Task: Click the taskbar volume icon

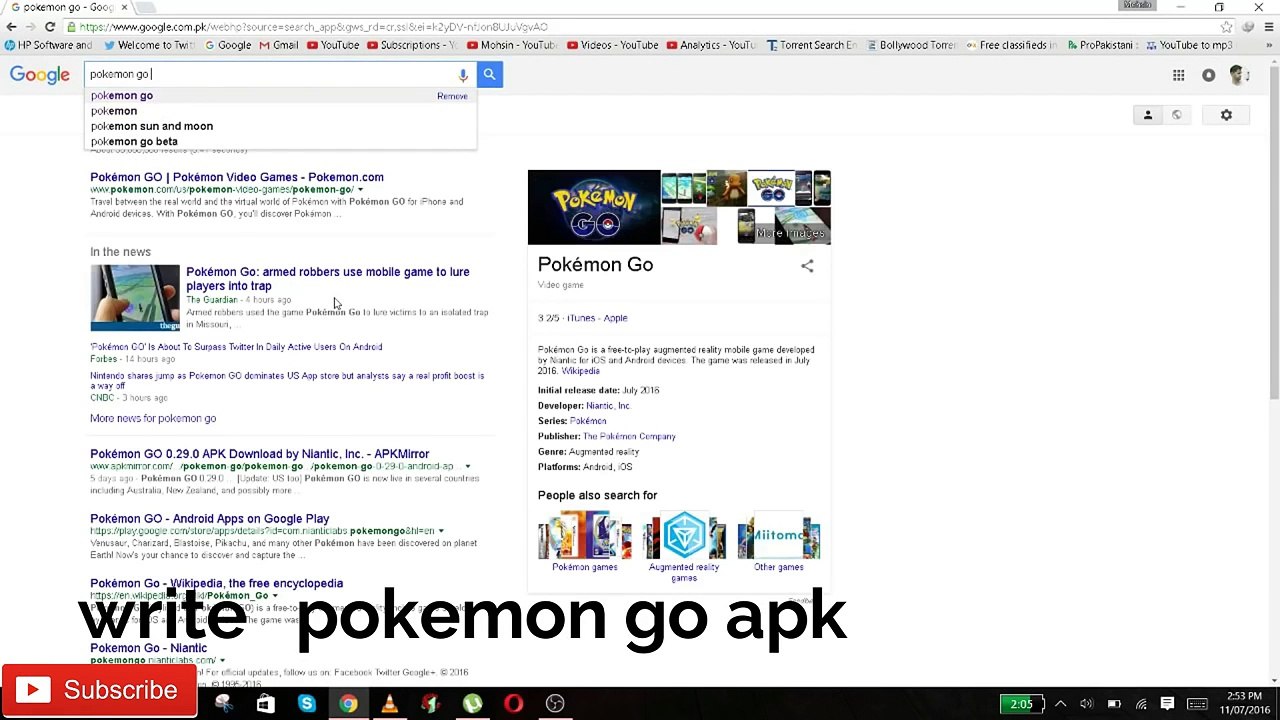Action: click(1087, 704)
